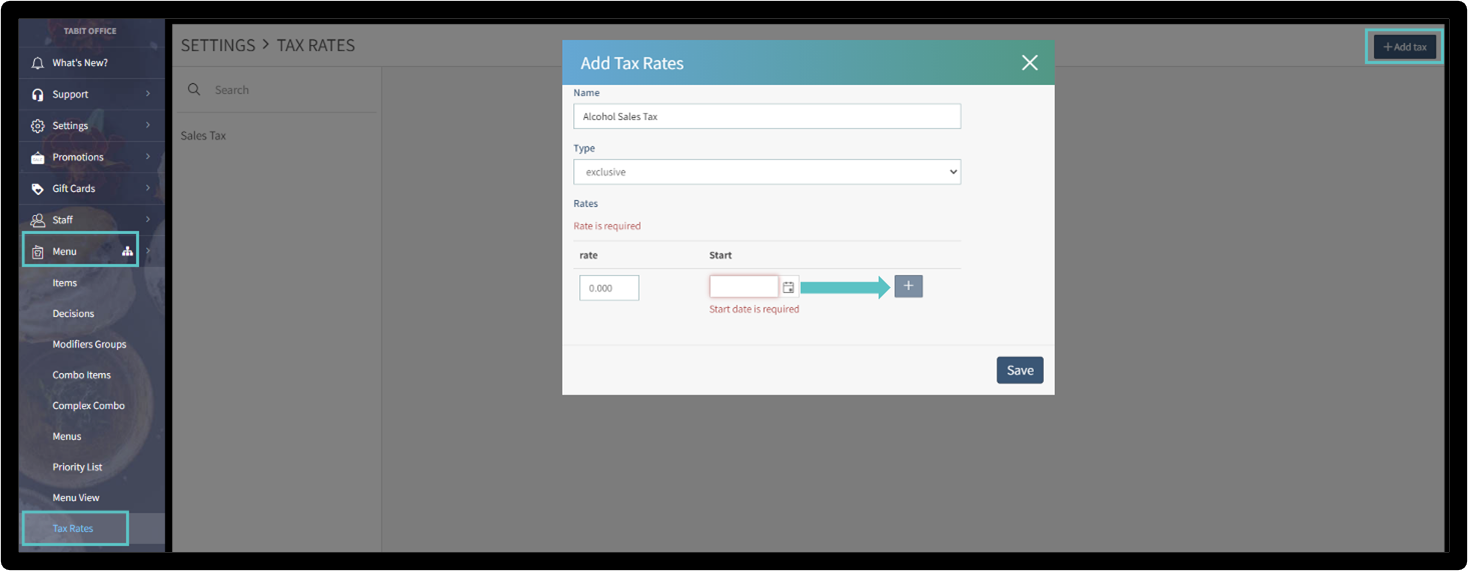Screen dimensions: 1468x571
Task: Go to Items under Menu
Action: [x=65, y=283]
